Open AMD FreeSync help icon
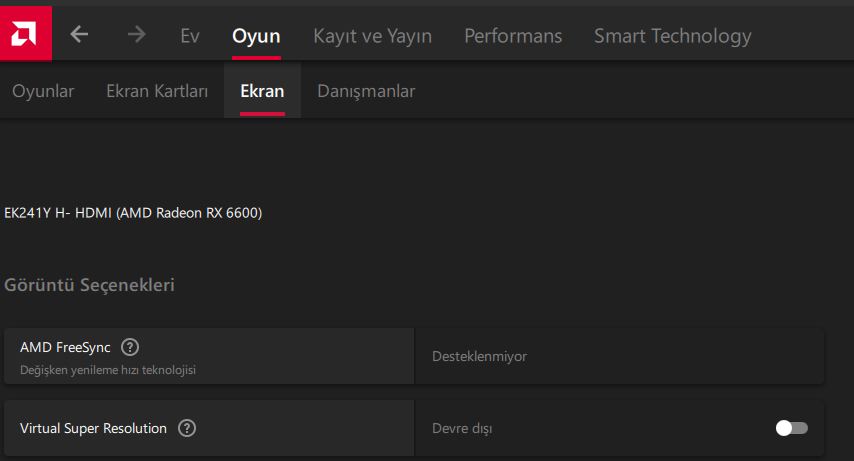854x461 pixels. coord(130,347)
